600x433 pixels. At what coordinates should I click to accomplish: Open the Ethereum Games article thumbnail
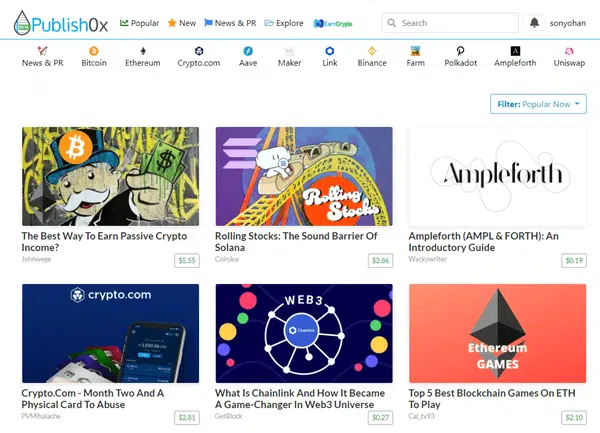(x=497, y=333)
